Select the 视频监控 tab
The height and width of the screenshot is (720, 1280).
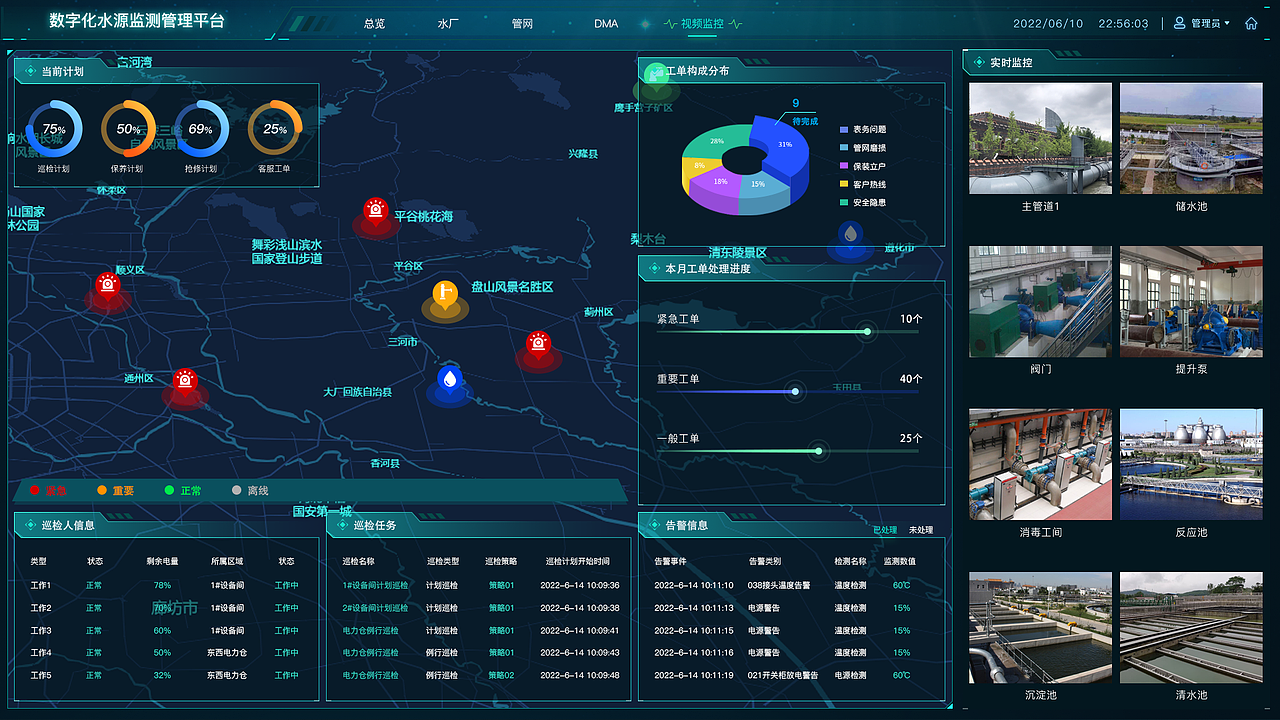point(702,23)
